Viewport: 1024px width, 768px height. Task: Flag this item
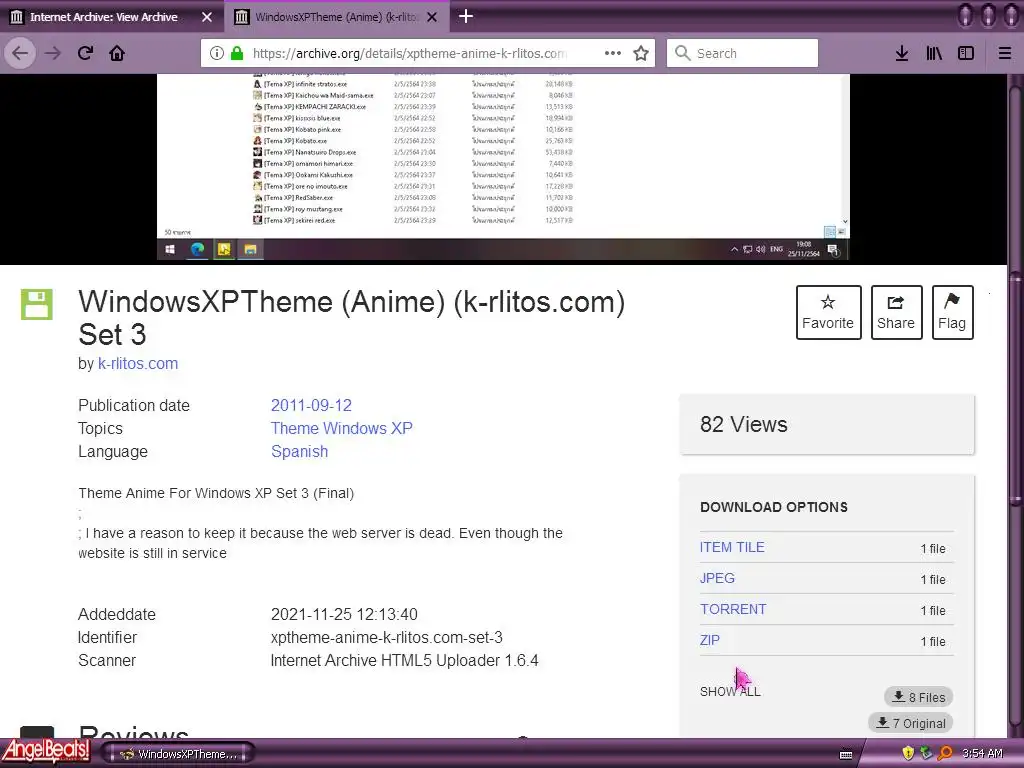[952, 312]
